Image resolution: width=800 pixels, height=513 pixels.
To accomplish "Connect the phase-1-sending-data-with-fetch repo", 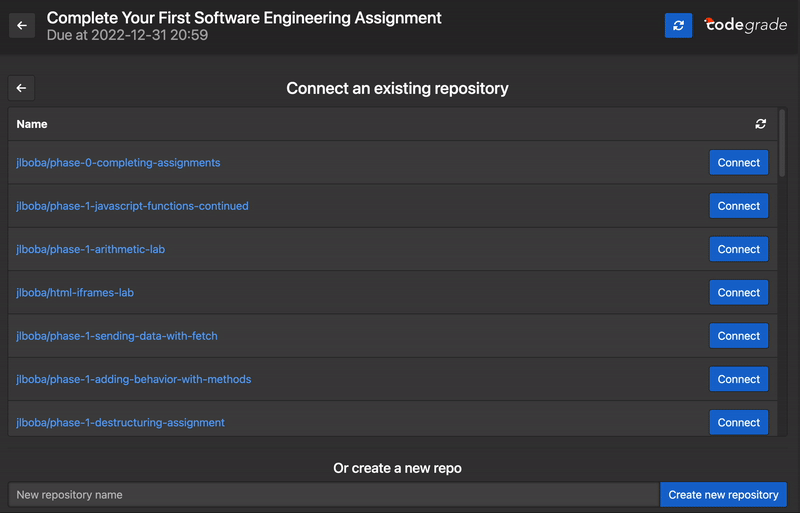I will (x=739, y=336).
